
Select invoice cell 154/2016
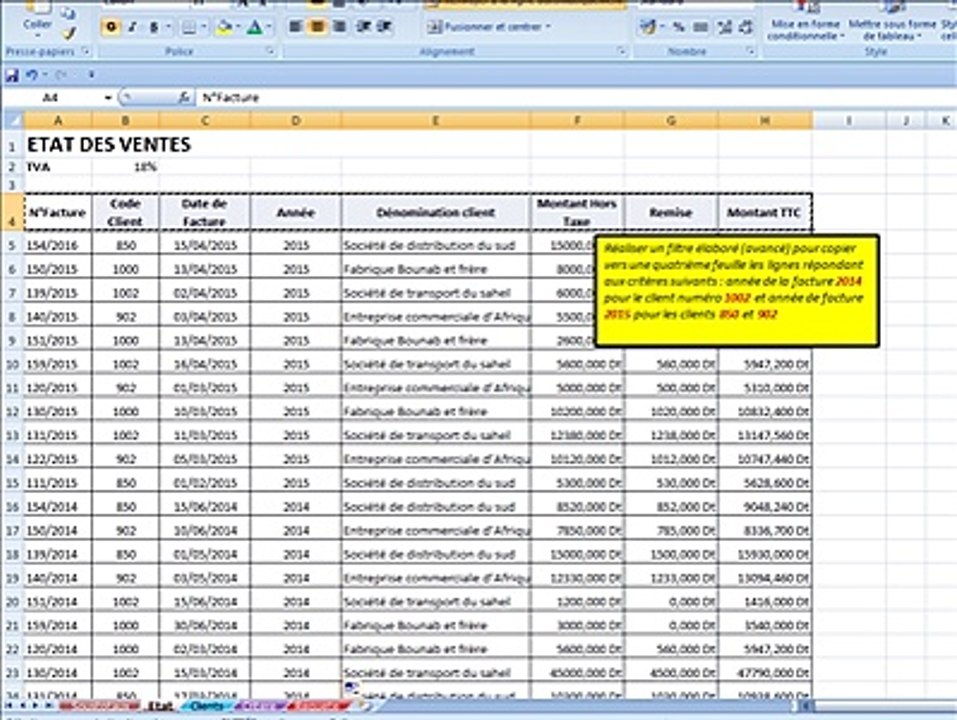point(58,245)
